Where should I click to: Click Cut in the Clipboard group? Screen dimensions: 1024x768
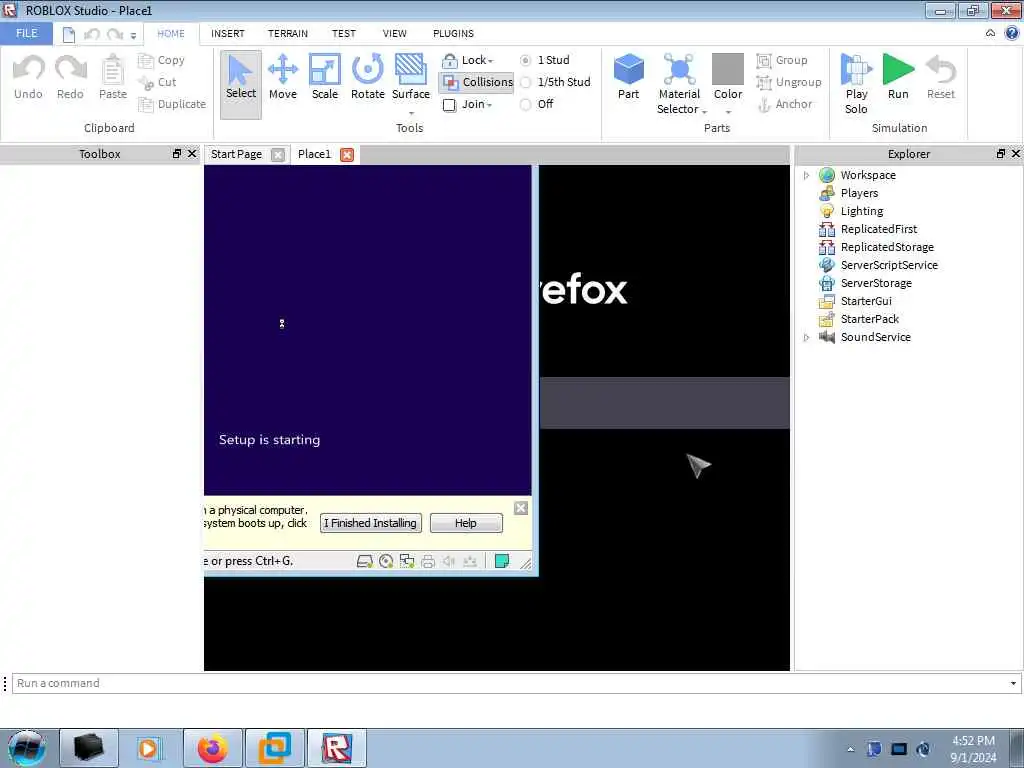point(157,82)
